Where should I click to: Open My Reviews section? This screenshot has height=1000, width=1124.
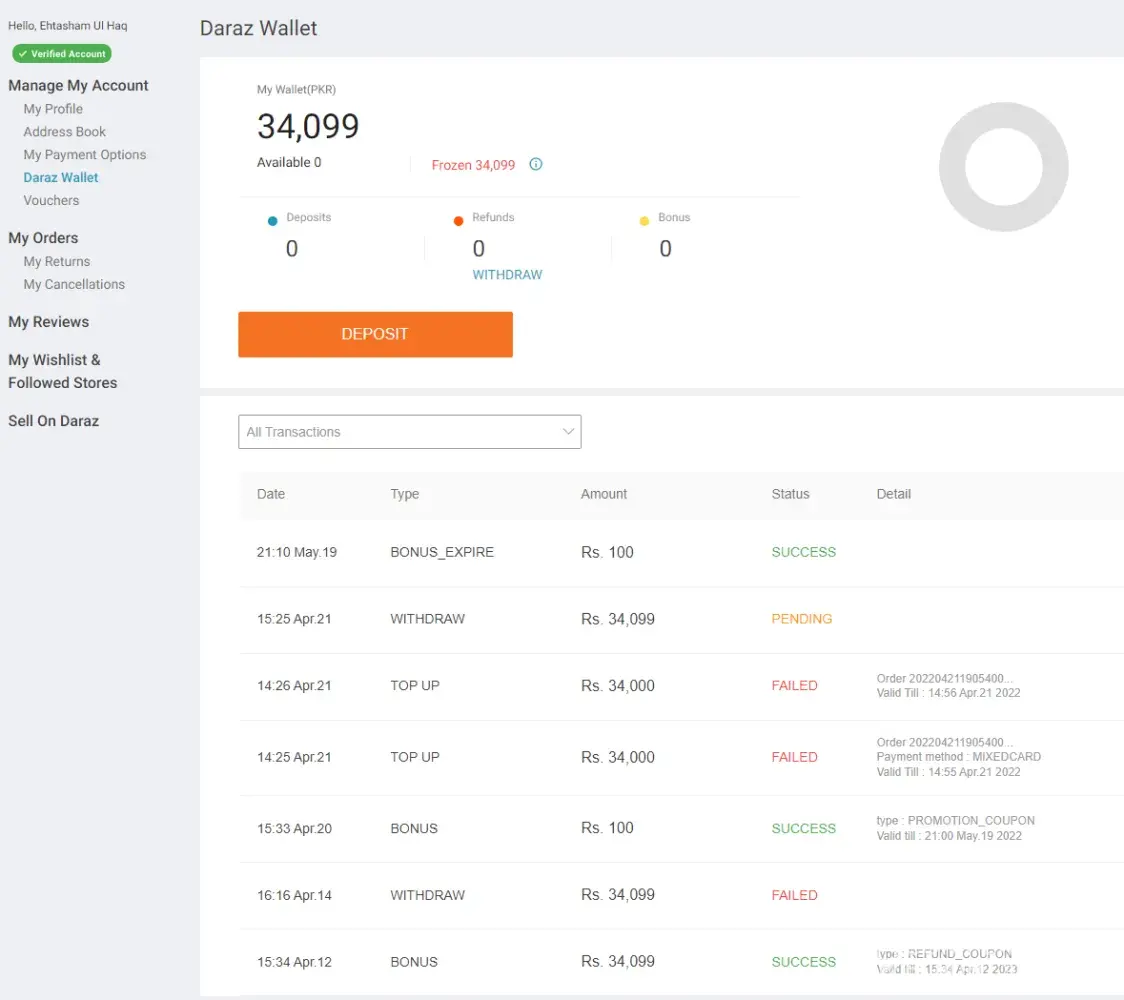48,322
